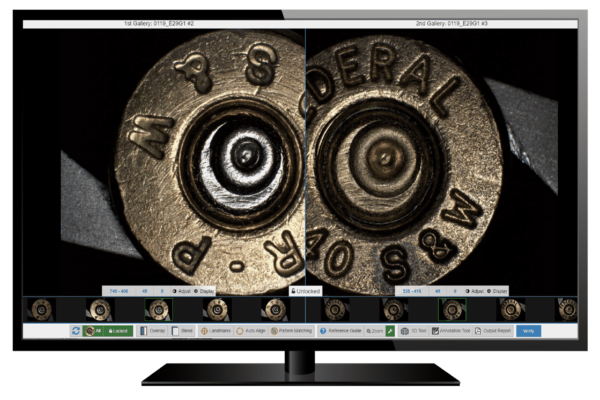Viewport: 600px width, 400px height.
Task: Open the Annotation Tool
Action: 451,331
